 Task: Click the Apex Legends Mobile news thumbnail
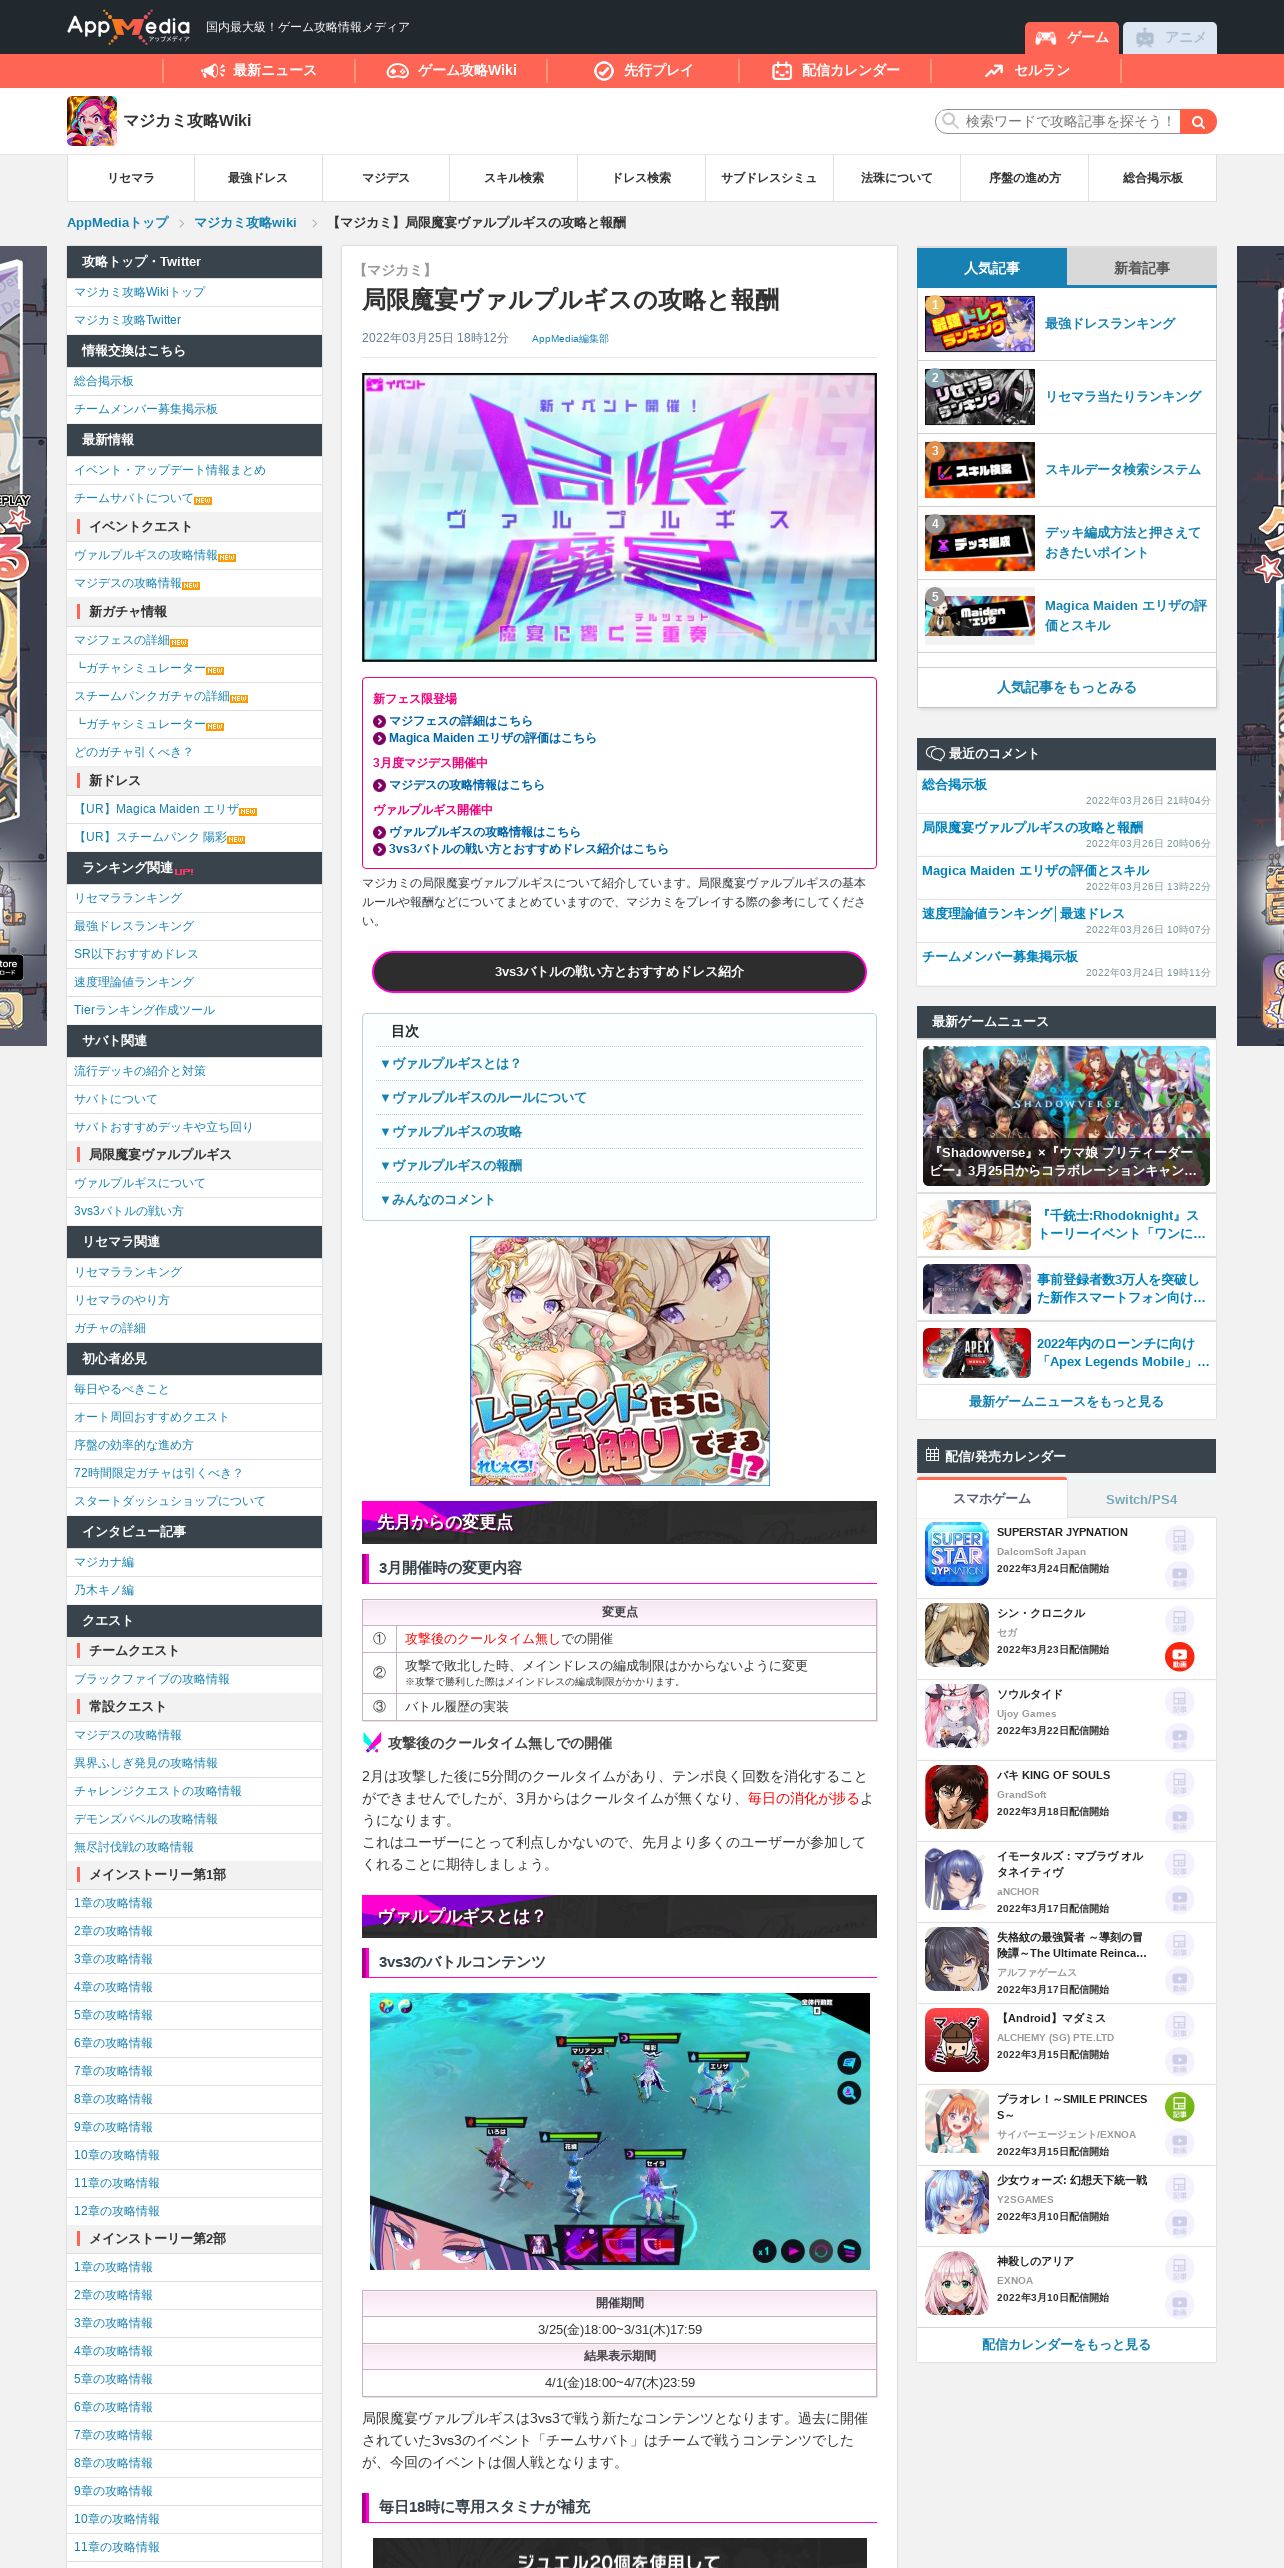click(x=977, y=1353)
